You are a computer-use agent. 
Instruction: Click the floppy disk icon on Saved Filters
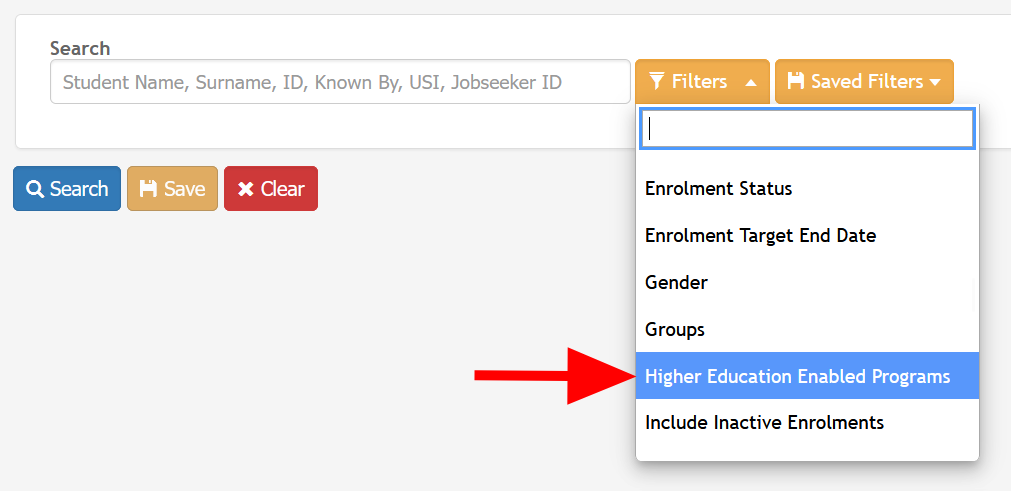(796, 81)
